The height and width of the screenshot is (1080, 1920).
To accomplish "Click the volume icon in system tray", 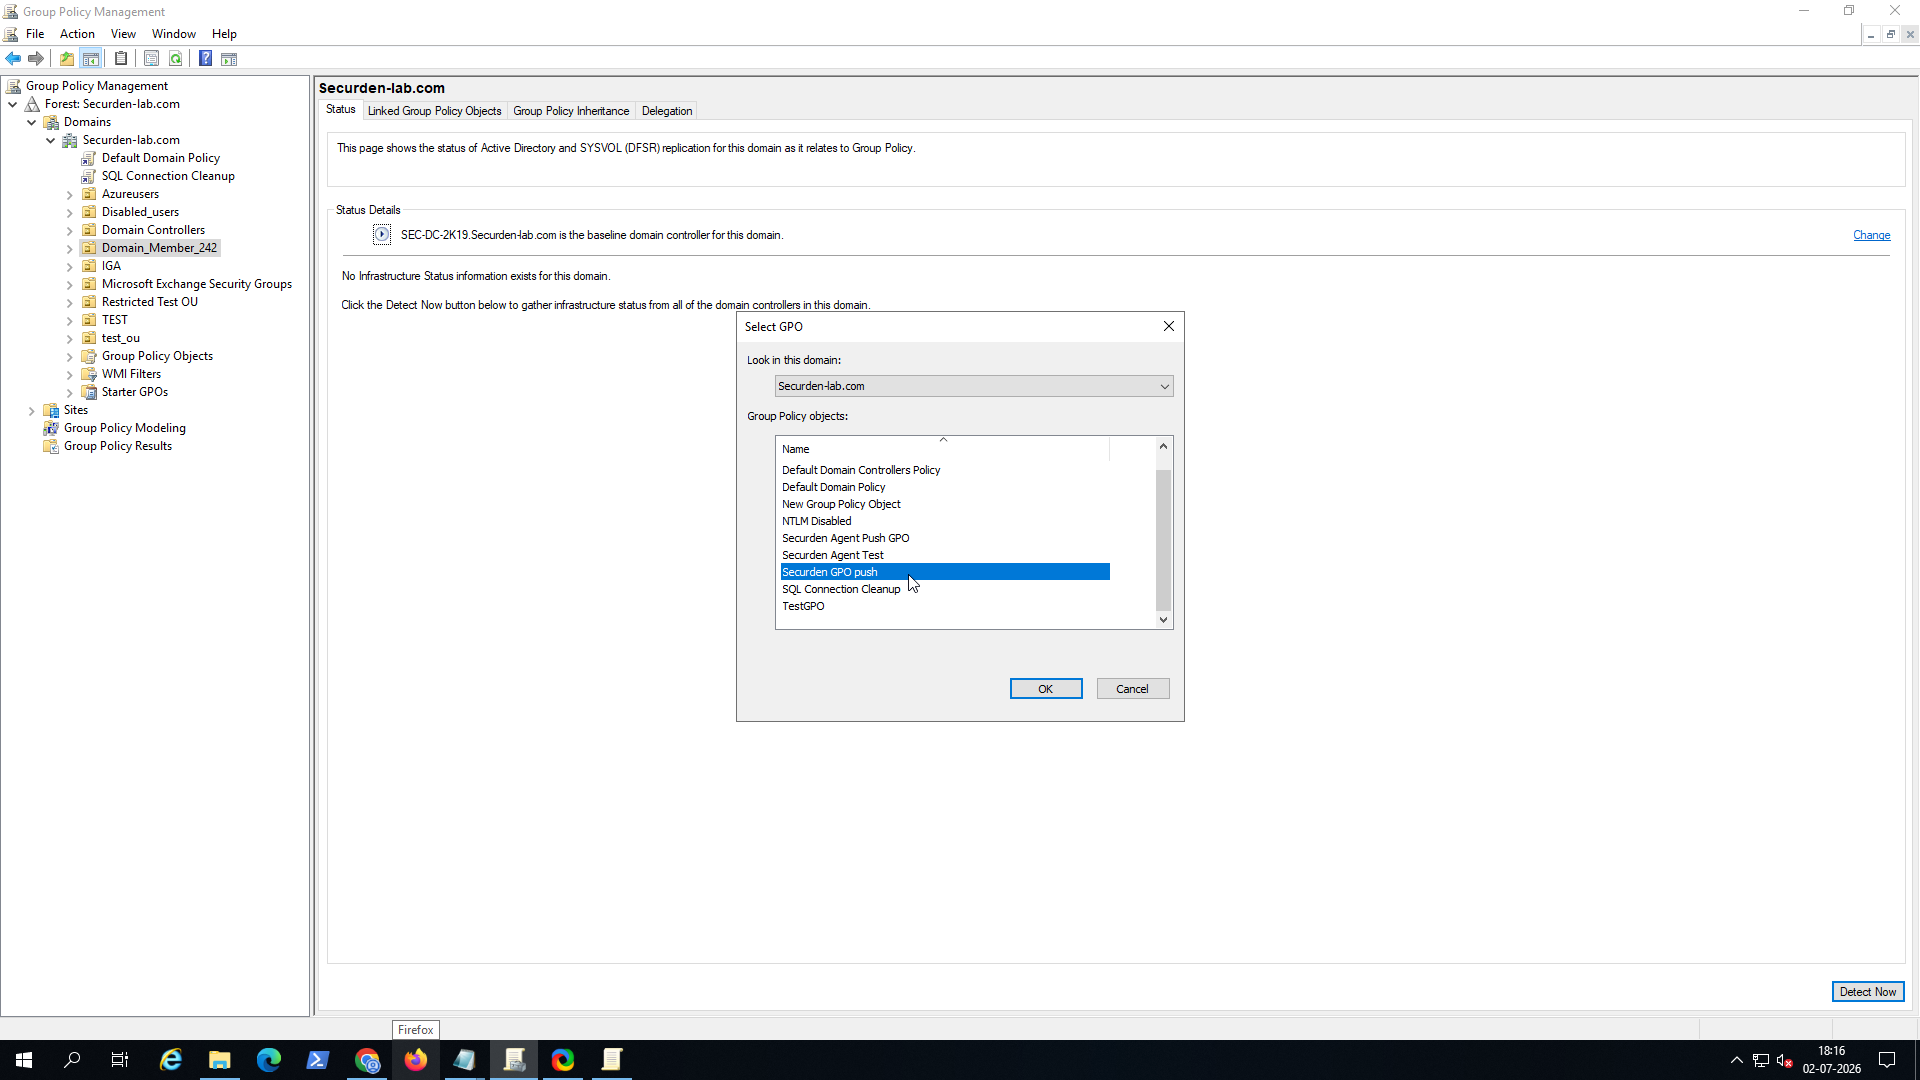I will tap(1785, 1060).
